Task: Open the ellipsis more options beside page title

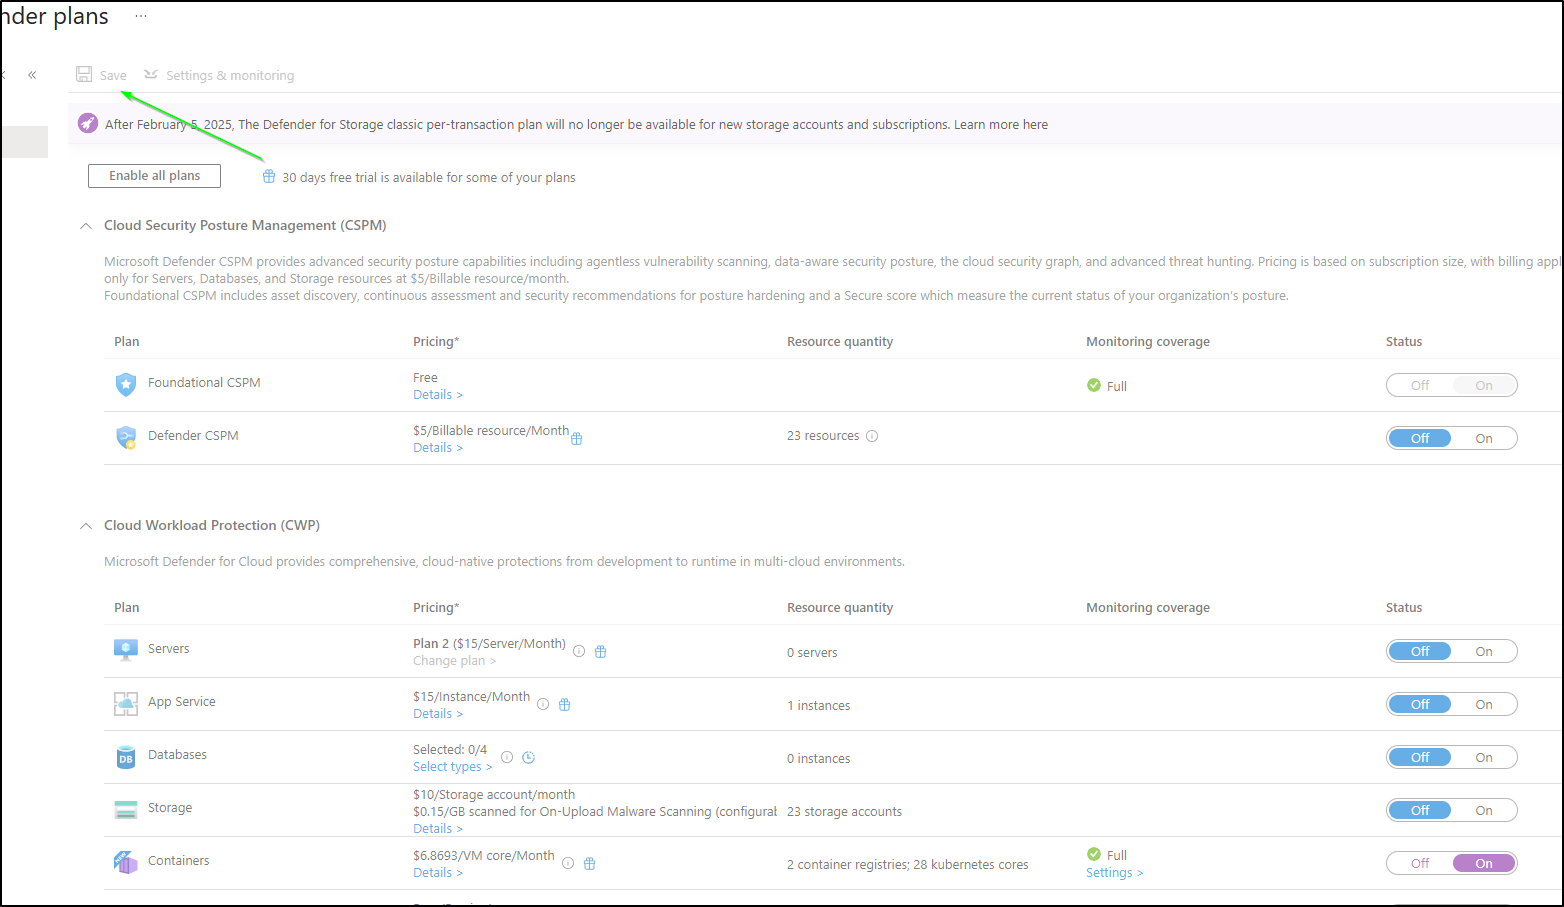Action: tap(141, 16)
